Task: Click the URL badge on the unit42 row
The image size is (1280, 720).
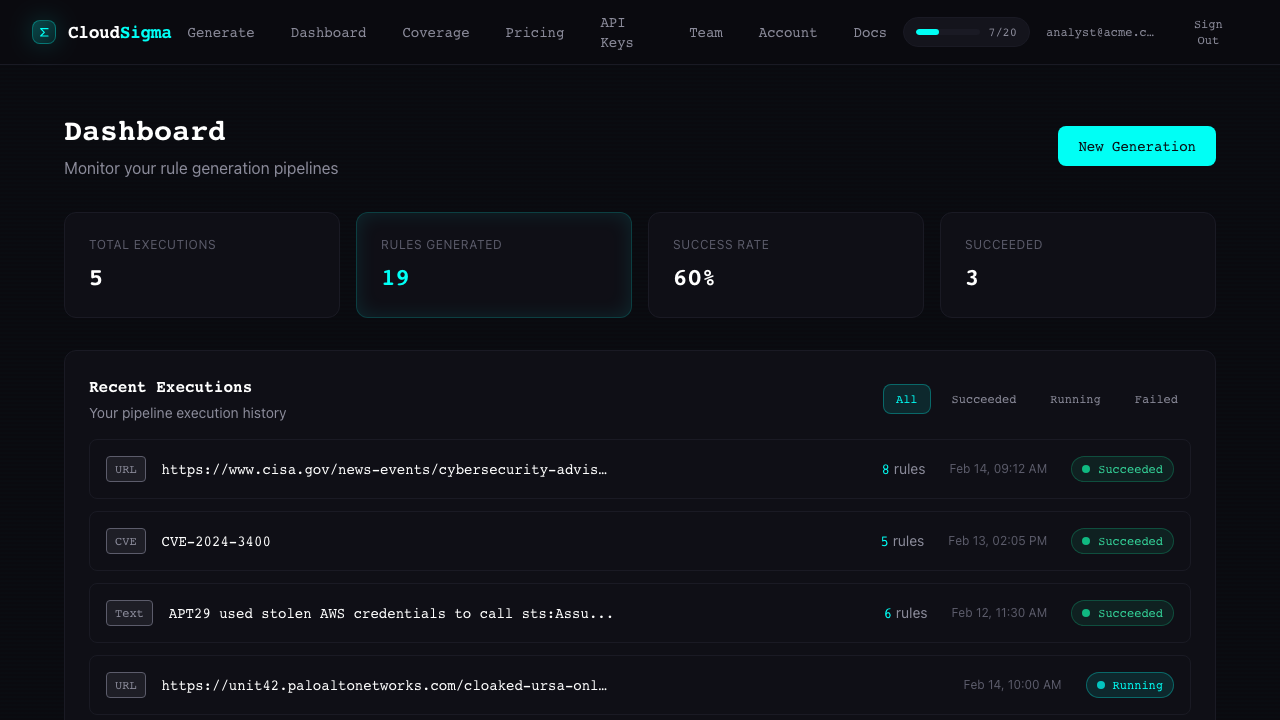Action: tap(126, 685)
